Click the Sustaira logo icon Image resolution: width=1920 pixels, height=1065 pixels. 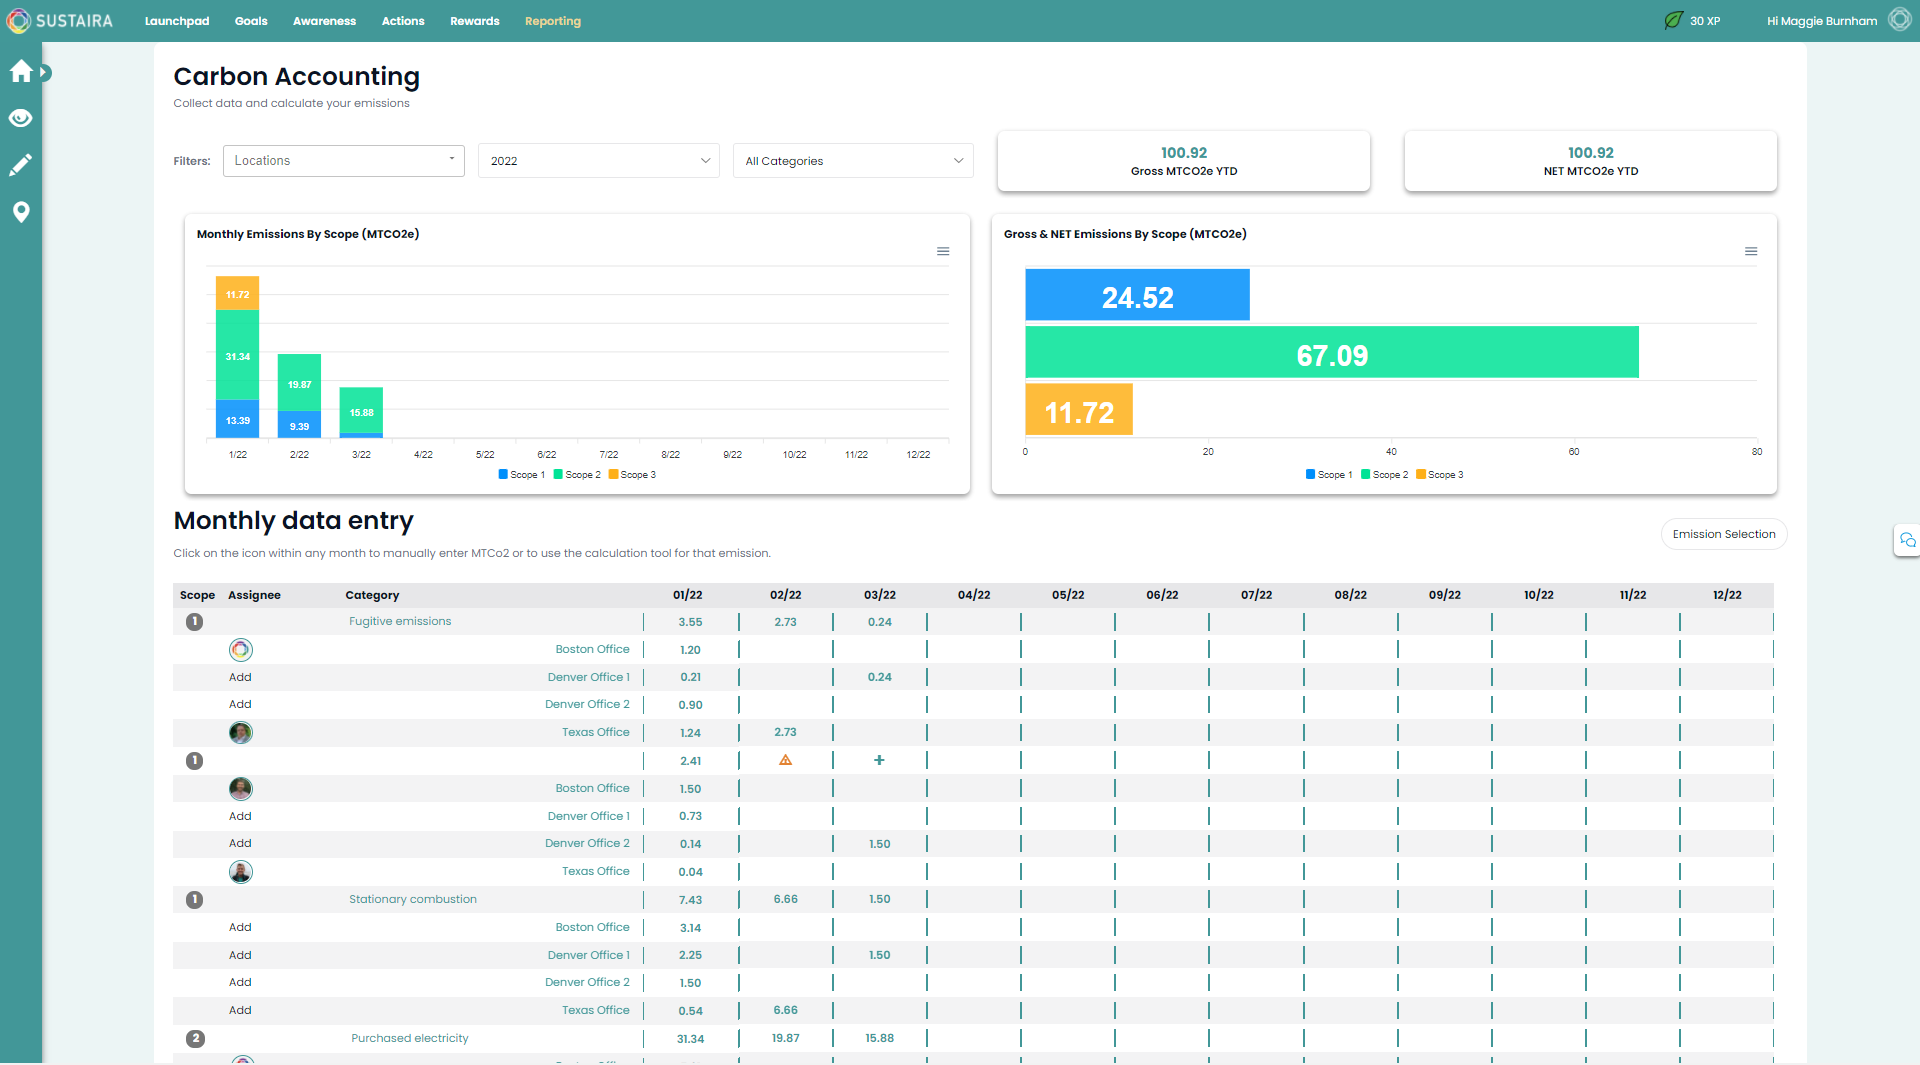(x=18, y=20)
